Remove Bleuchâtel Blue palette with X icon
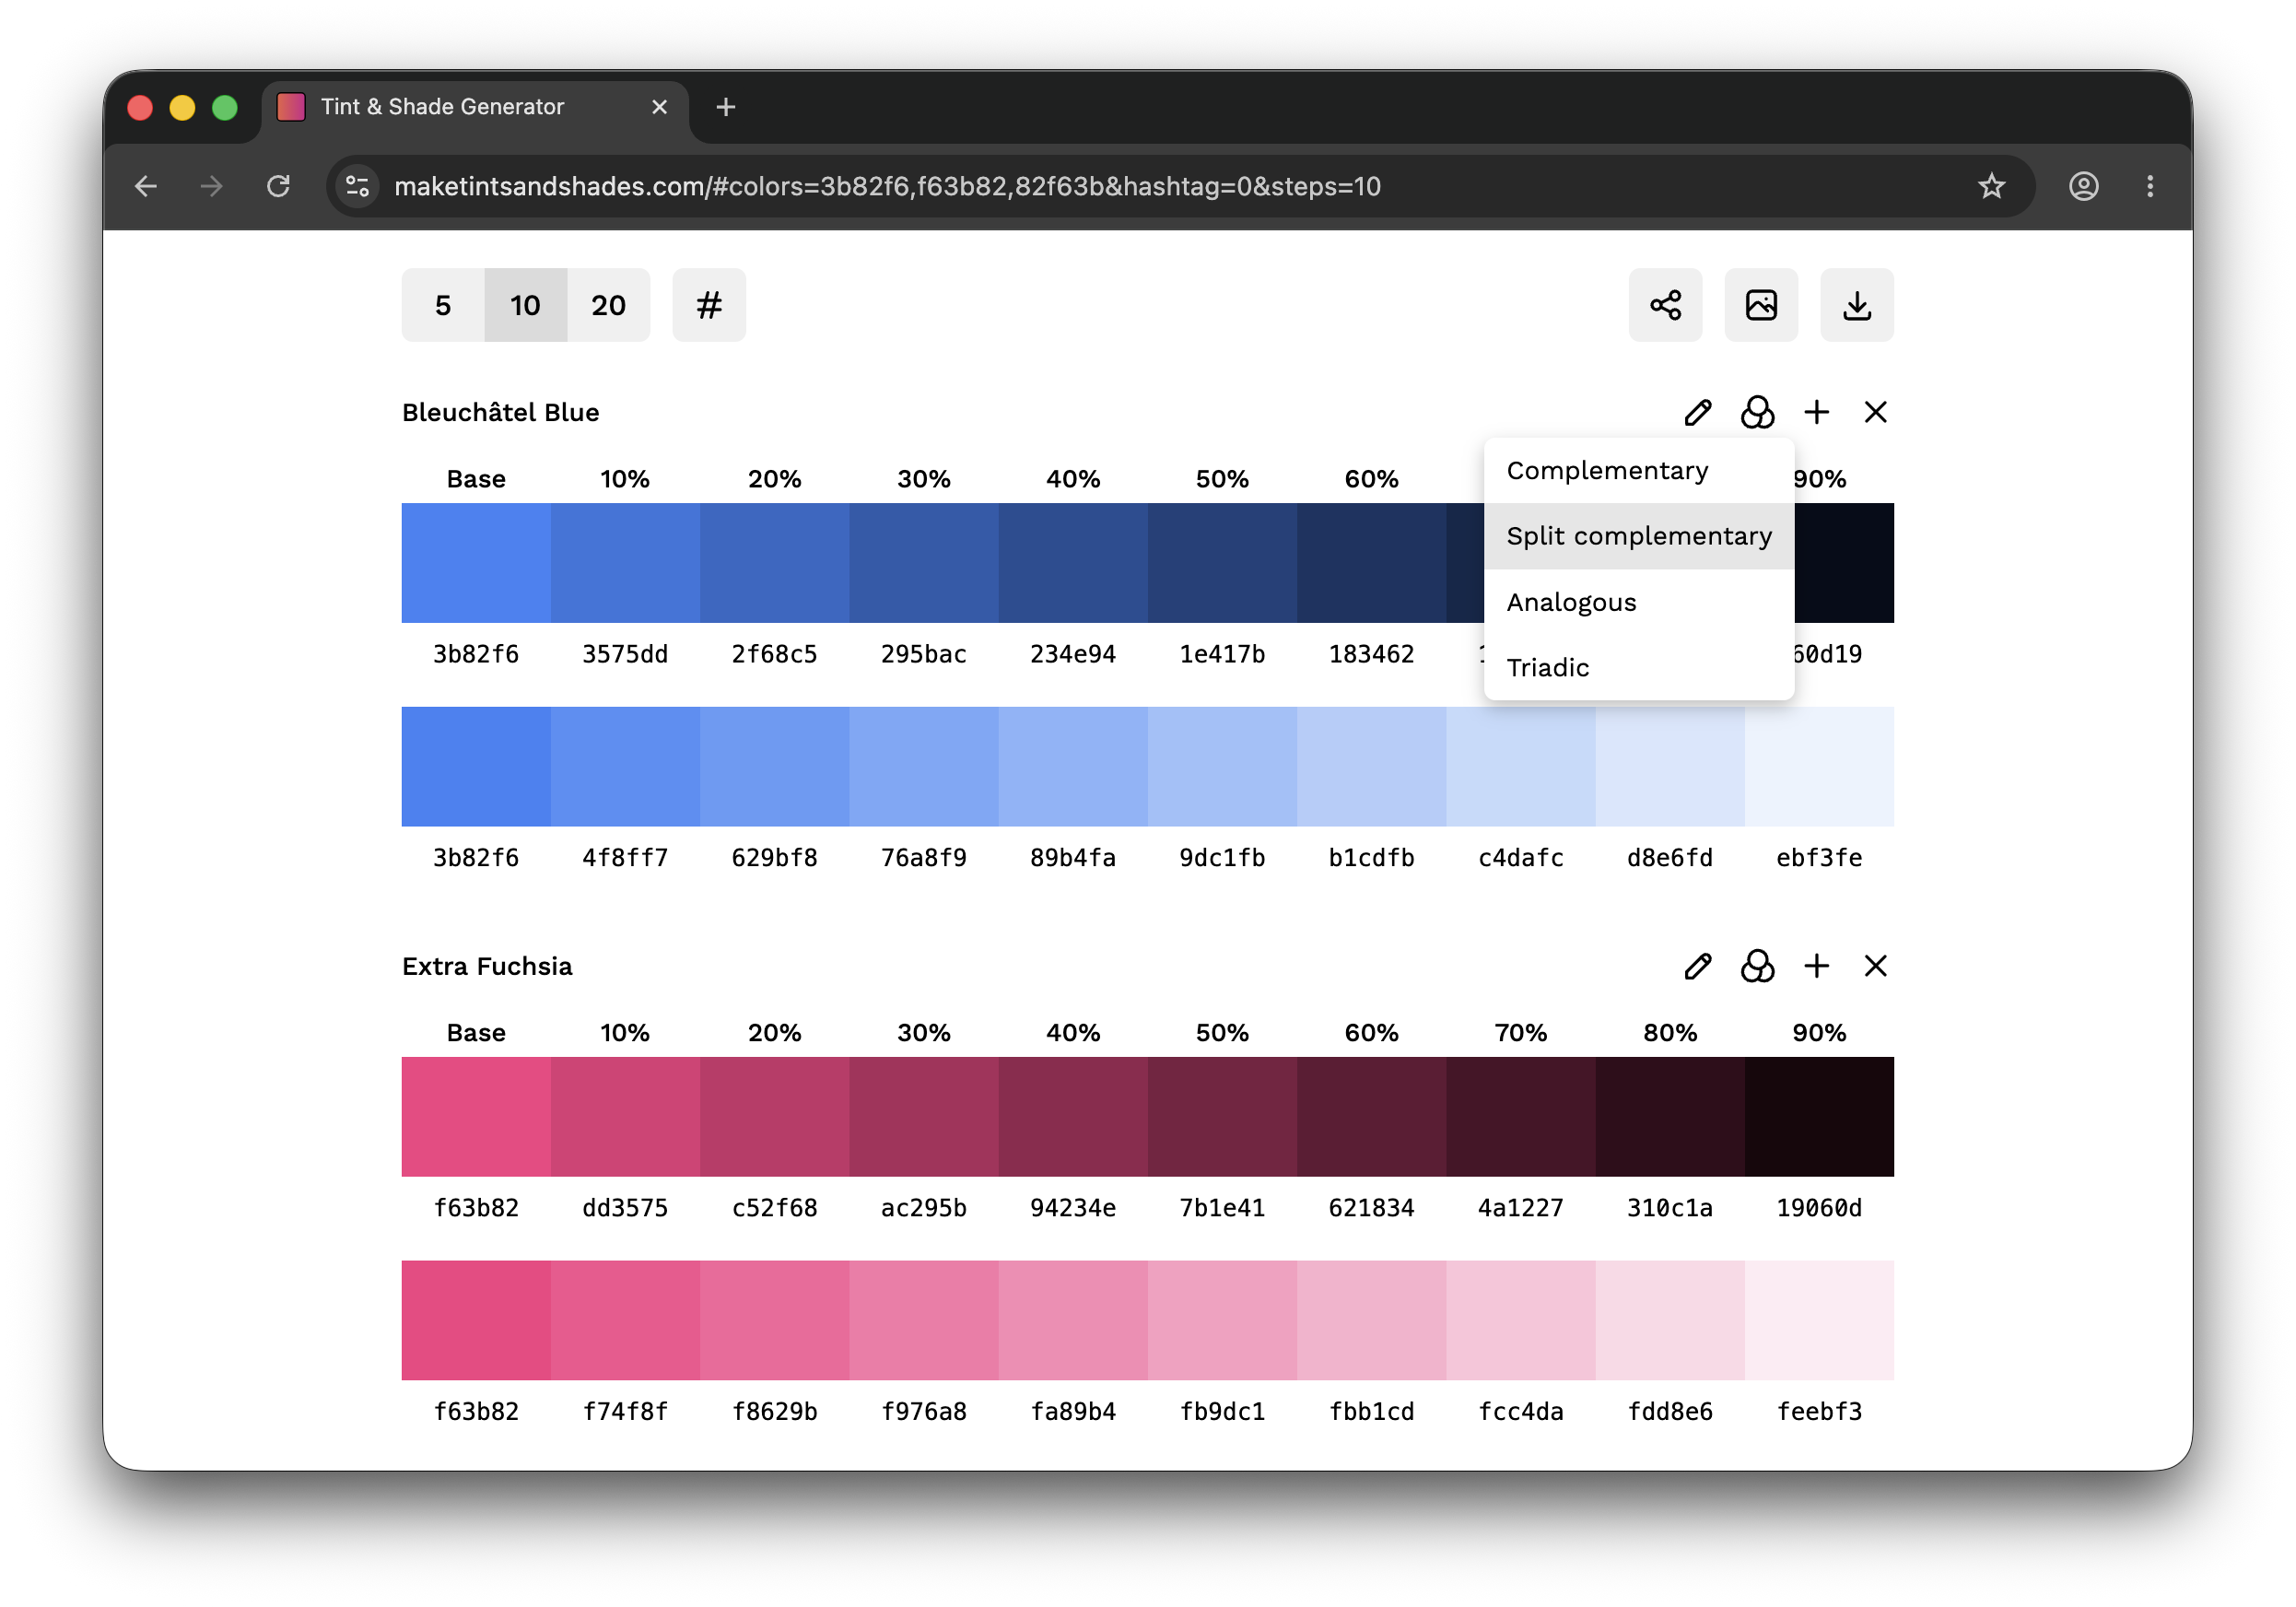The height and width of the screenshot is (1607, 2296). click(1876, 412)
